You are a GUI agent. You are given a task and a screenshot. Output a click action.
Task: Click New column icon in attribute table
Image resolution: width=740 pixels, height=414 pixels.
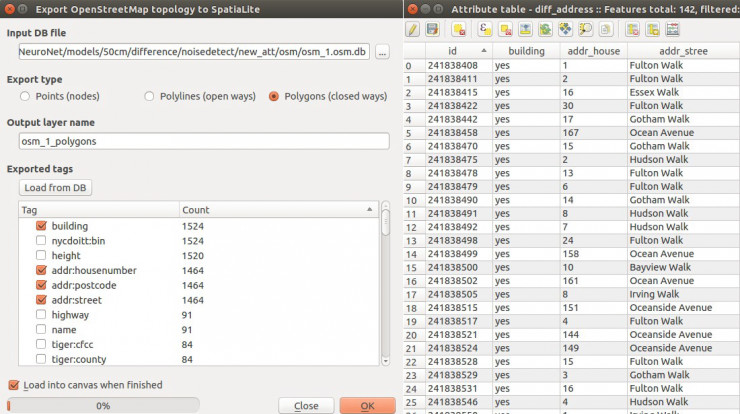[653, 29]
